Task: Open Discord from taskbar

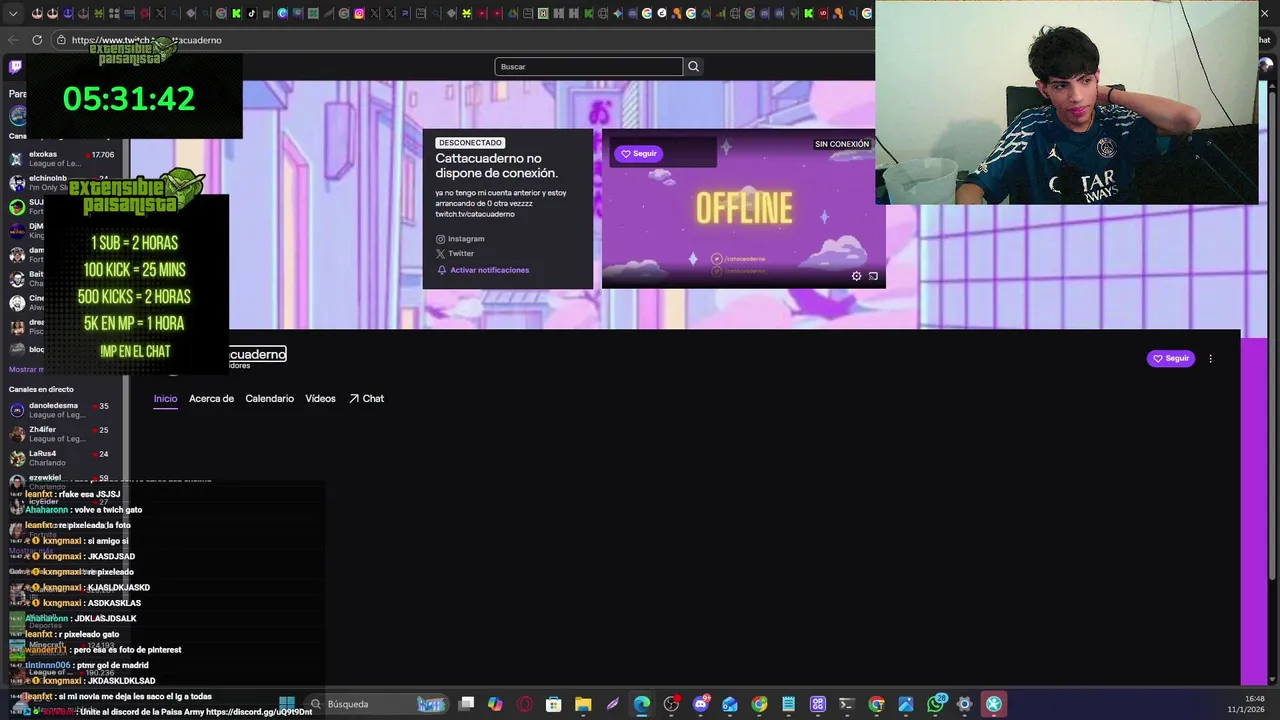Action: [701, 704]
